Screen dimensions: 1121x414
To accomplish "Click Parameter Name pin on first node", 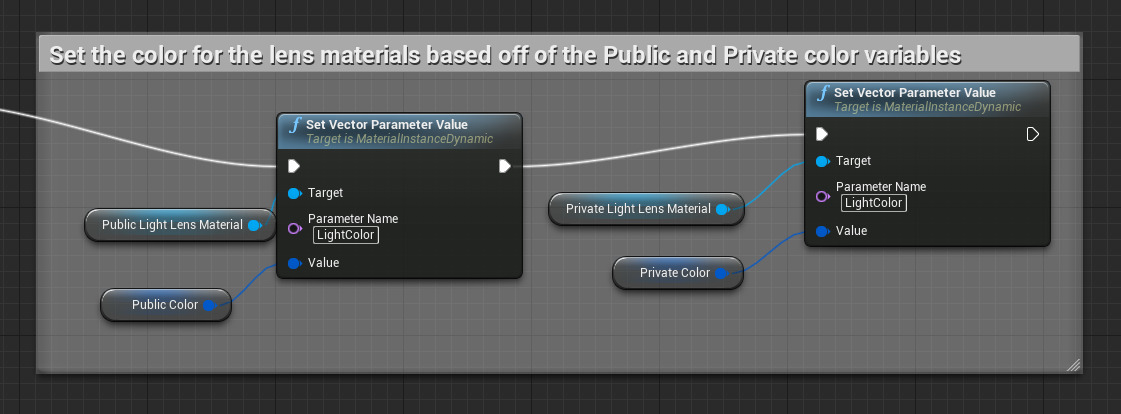I will point(294,228).
